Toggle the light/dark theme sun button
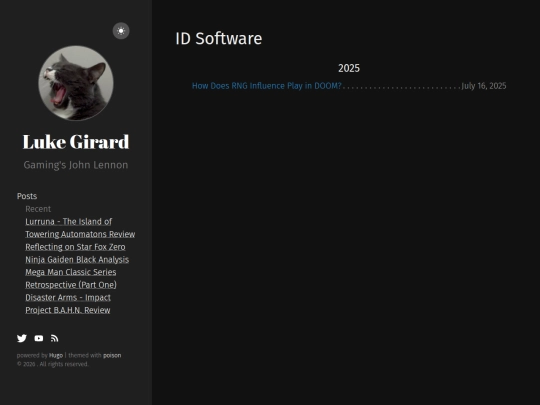The image size is (540, 405). [x=121, y=31]
